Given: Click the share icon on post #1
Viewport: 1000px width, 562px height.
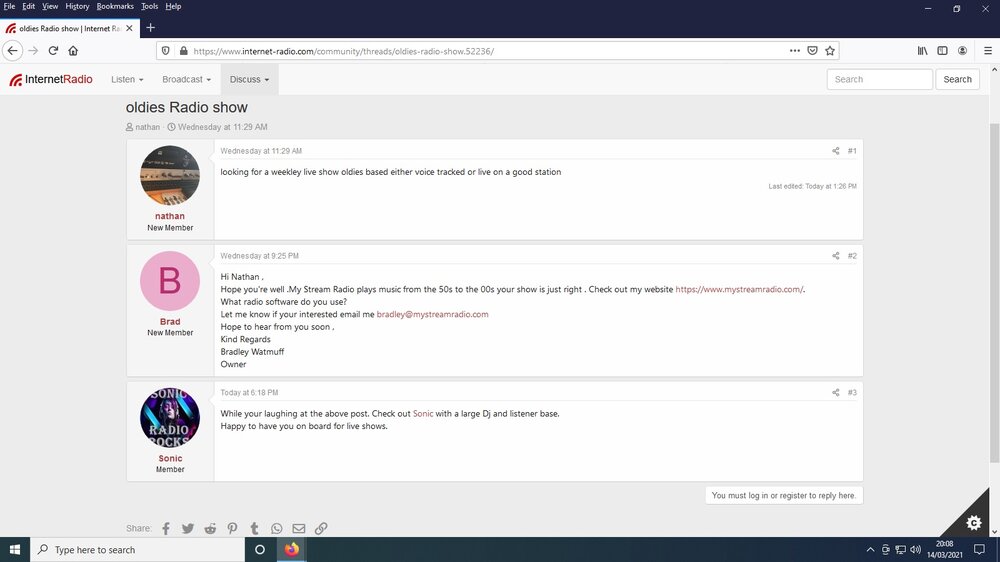Looking at the screenshot, I should (x=835, y=151).
